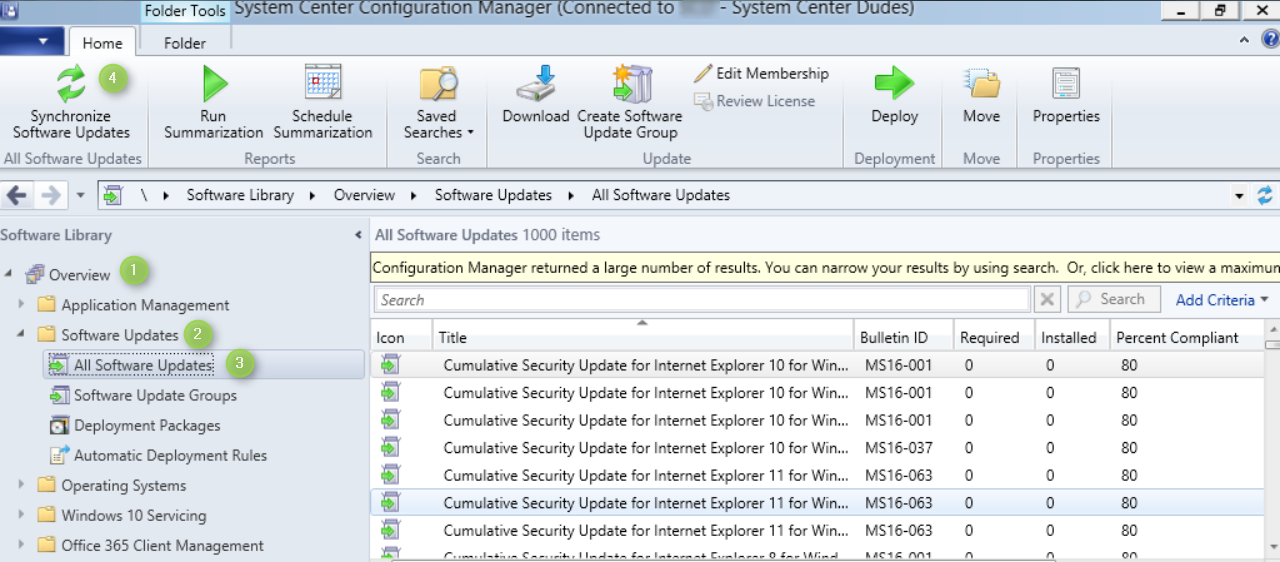Click into the Search input field
The width and height of the screenshot is (1280, 562).
(x=702, y=299)
